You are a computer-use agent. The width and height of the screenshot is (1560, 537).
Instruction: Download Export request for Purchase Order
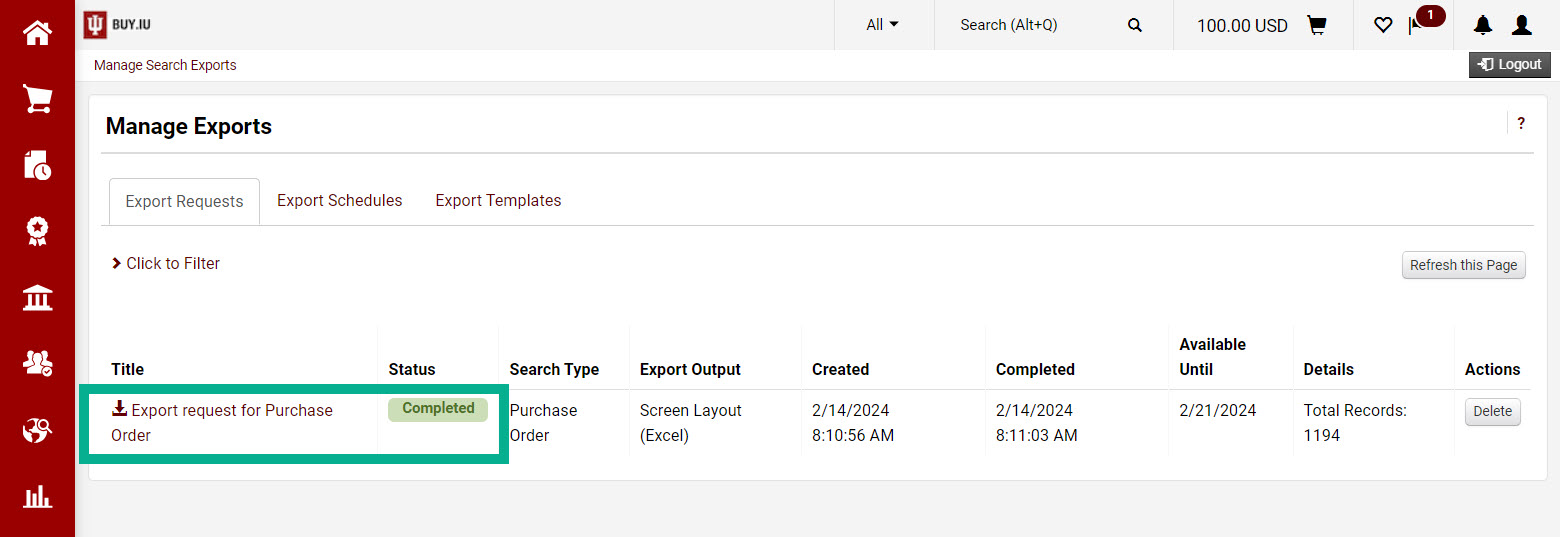222,422
